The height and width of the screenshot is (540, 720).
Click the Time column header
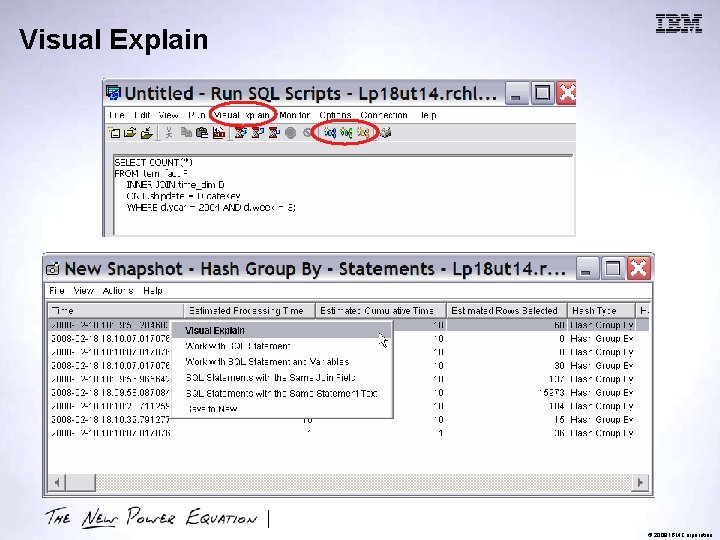click(x=116, y=310)
